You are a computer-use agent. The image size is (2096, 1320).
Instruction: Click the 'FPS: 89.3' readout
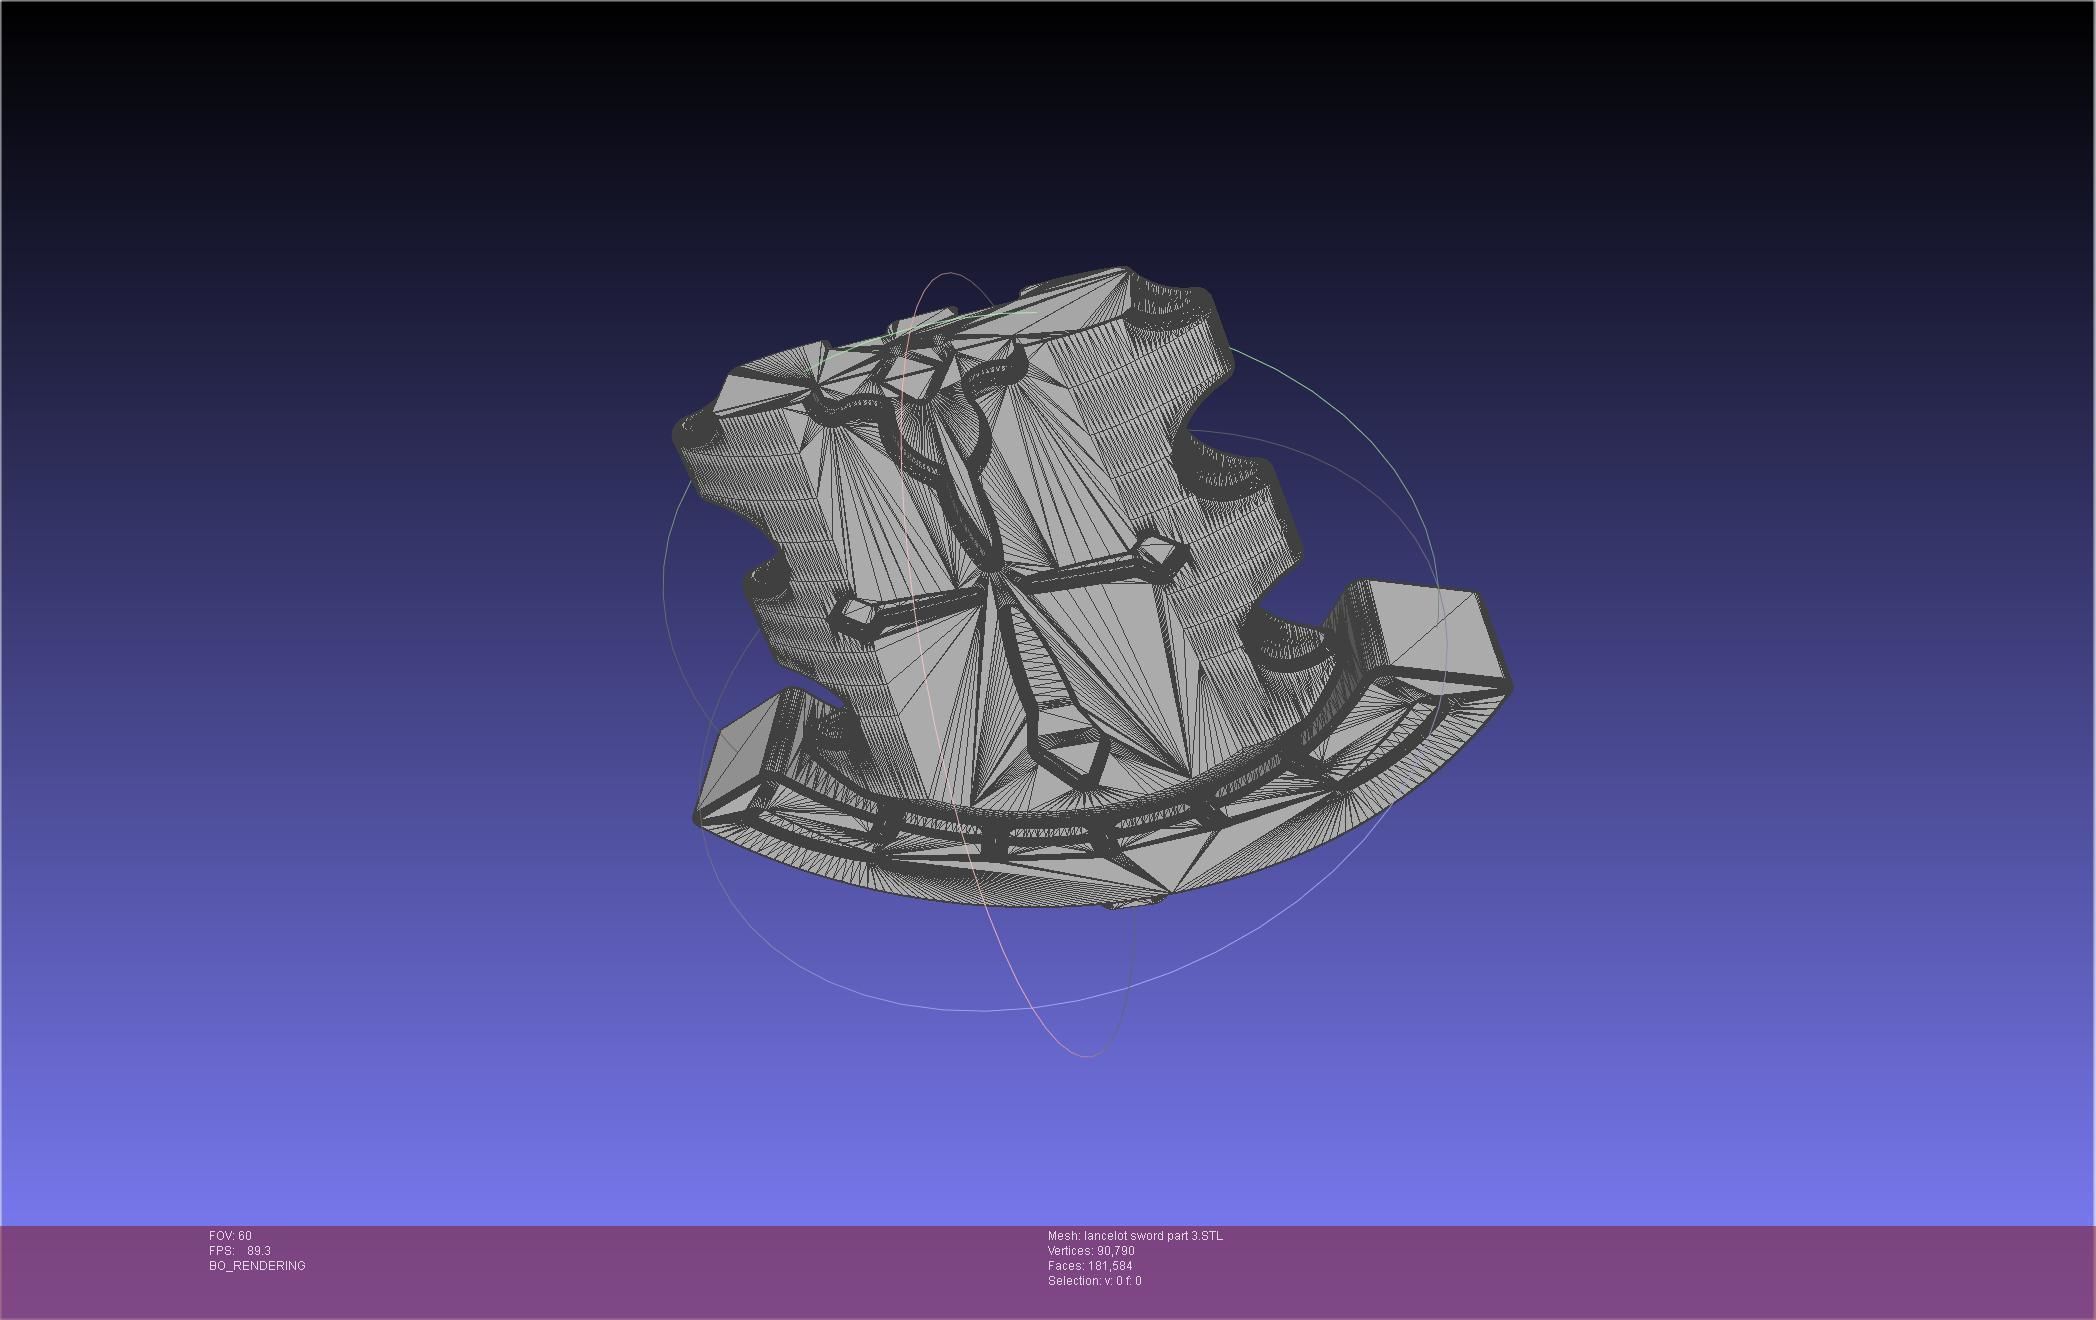(240, 1251)
